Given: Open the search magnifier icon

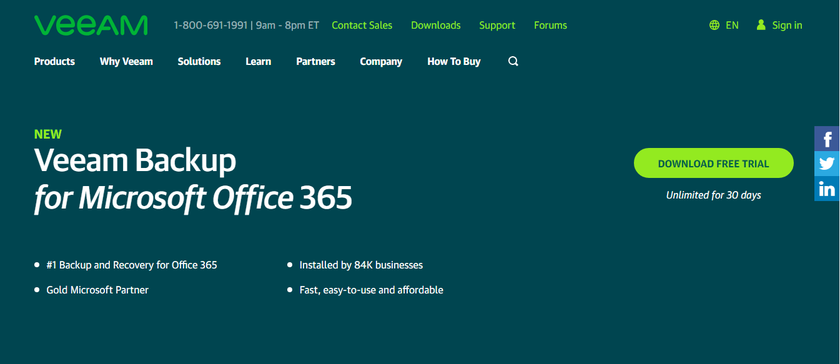Looking at the screenshot, I should pyautogui.click(x=513, y=62).
